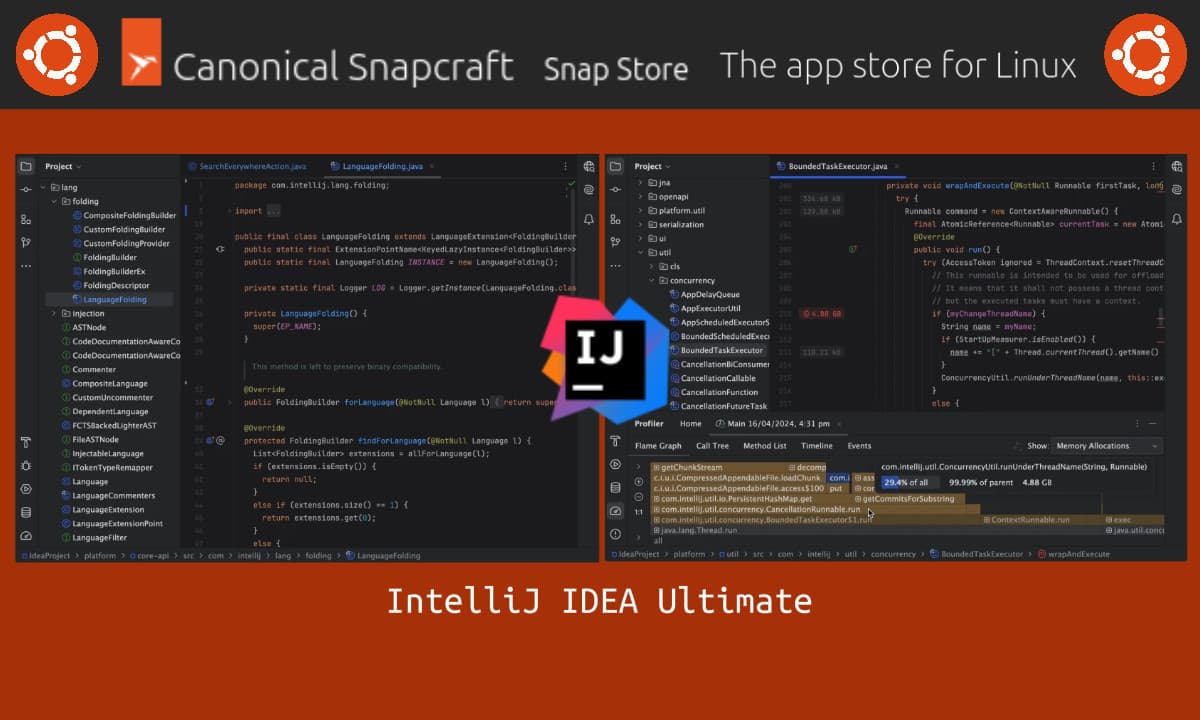1200x720 pixels.
Task: Select CancellationCallable in project tree
Action: pyautogui.click(x=711, y=379)
